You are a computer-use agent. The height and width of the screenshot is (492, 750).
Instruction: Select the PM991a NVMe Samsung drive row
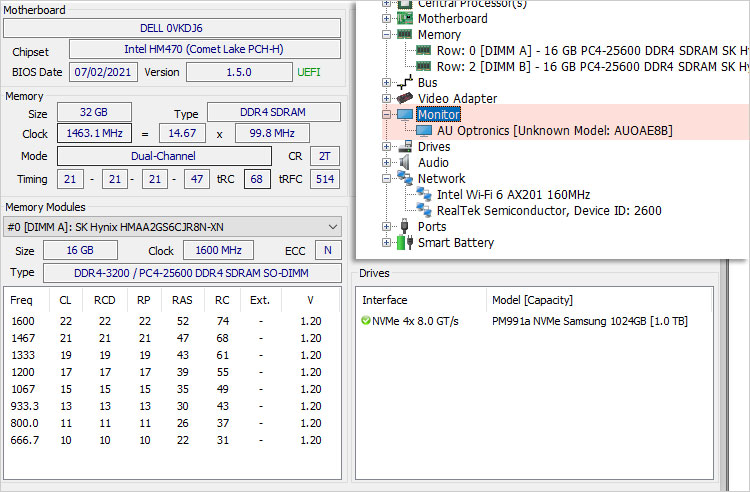tap(588, 322)
